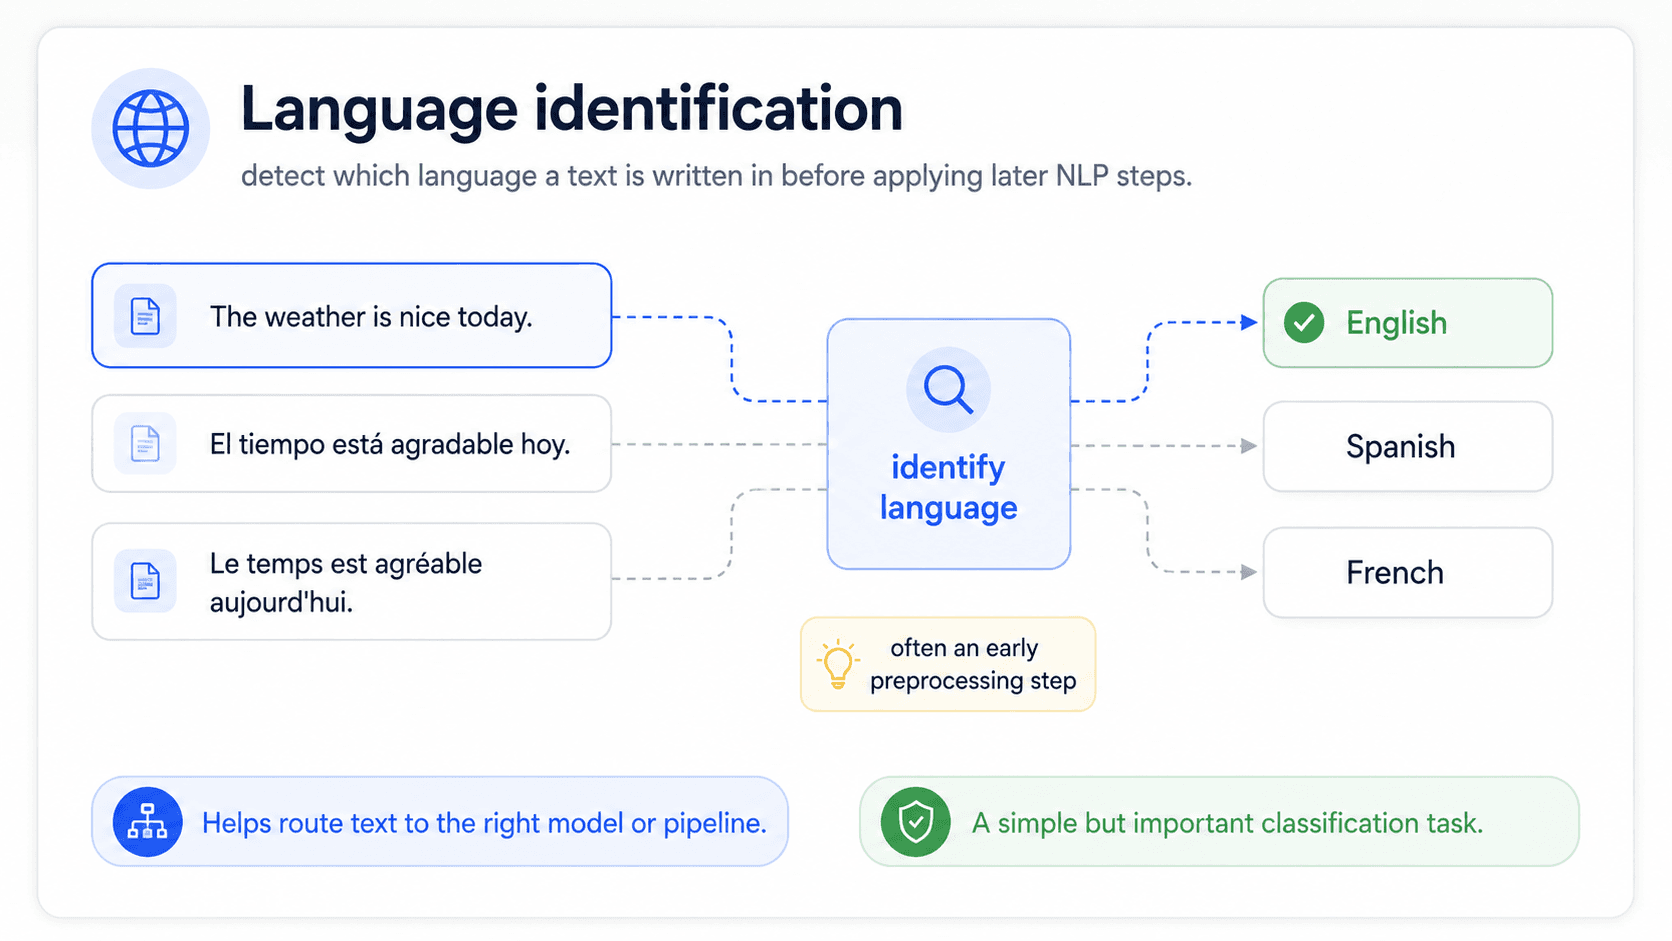Click the 'Helps route text to the right model' banner
This screenshot has height=941, width=1672.
click(x=440, y=822)
